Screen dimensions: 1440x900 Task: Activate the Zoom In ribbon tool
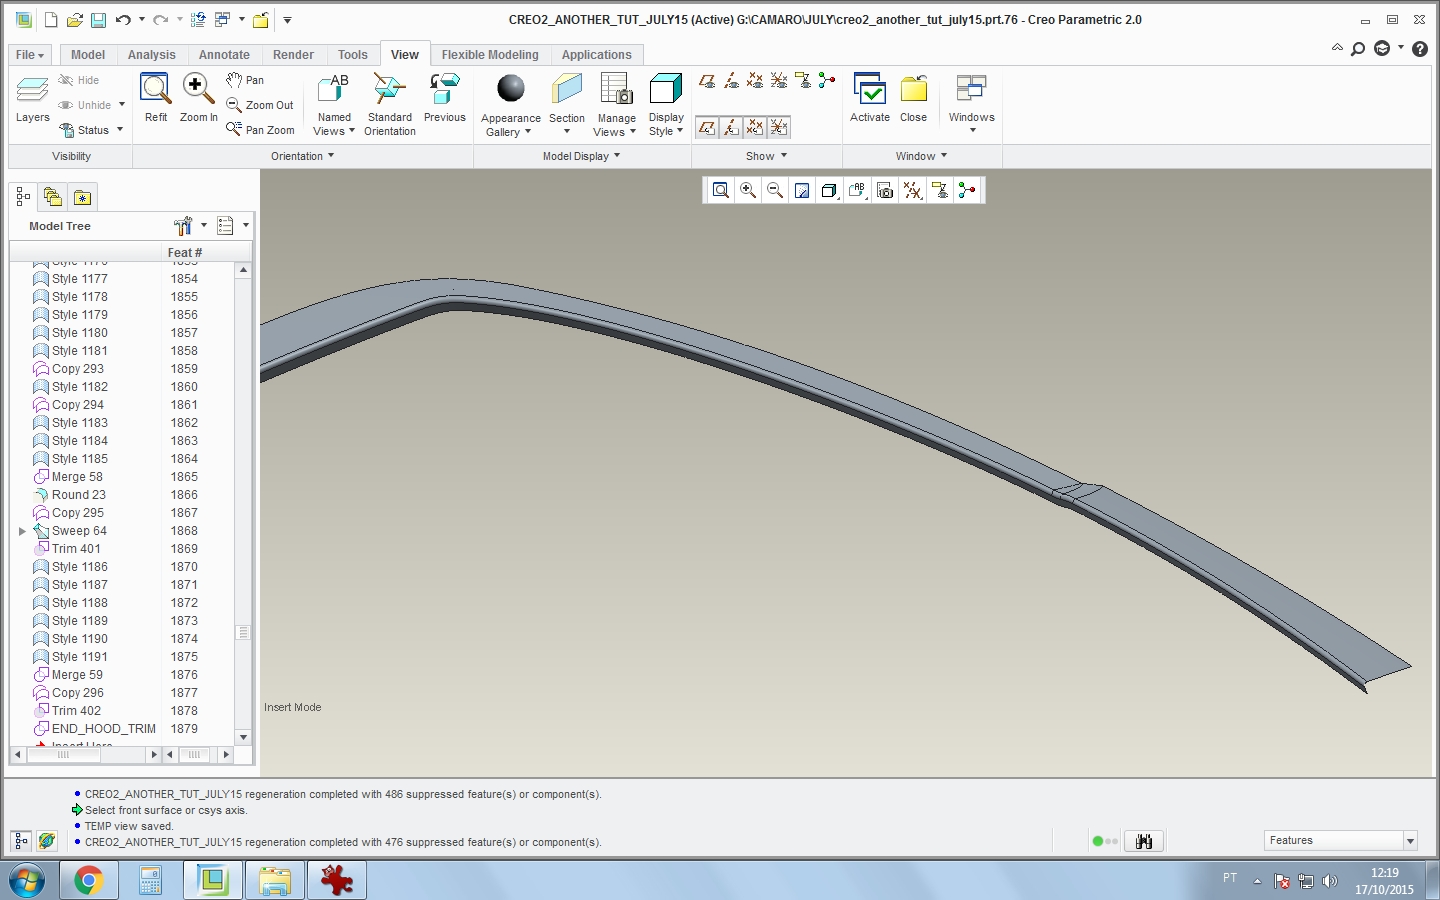(198, 98)
